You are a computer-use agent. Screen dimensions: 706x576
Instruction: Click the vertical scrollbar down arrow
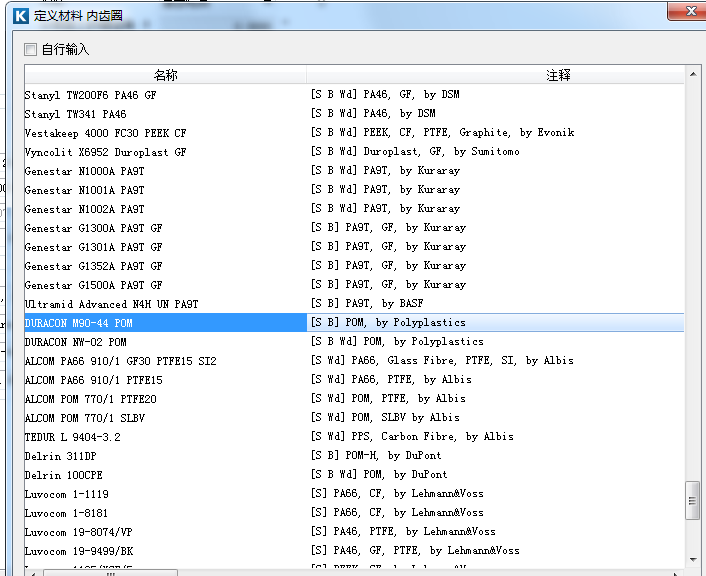pyautogui.click(x=693, y=560)
